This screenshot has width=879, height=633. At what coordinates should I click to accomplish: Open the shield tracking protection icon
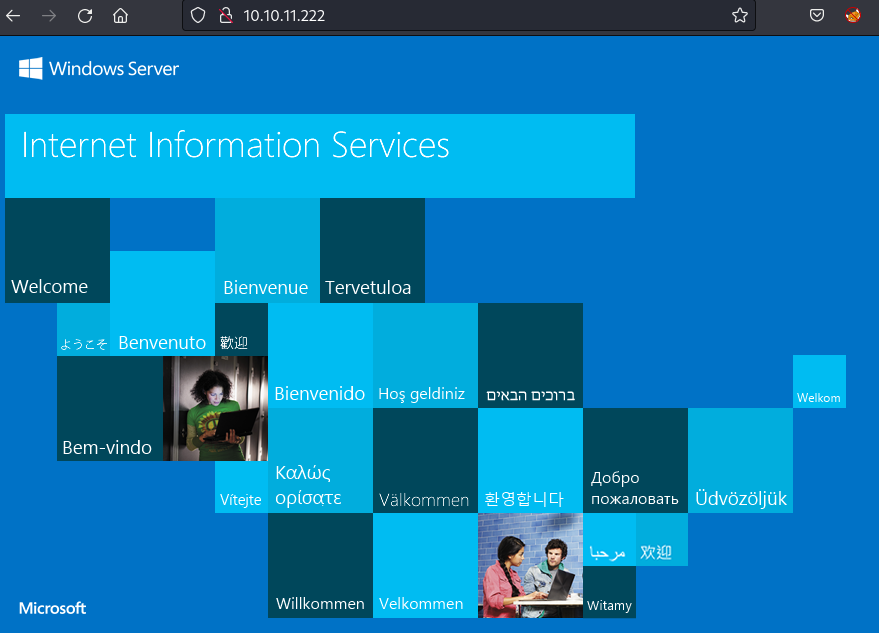198,16
